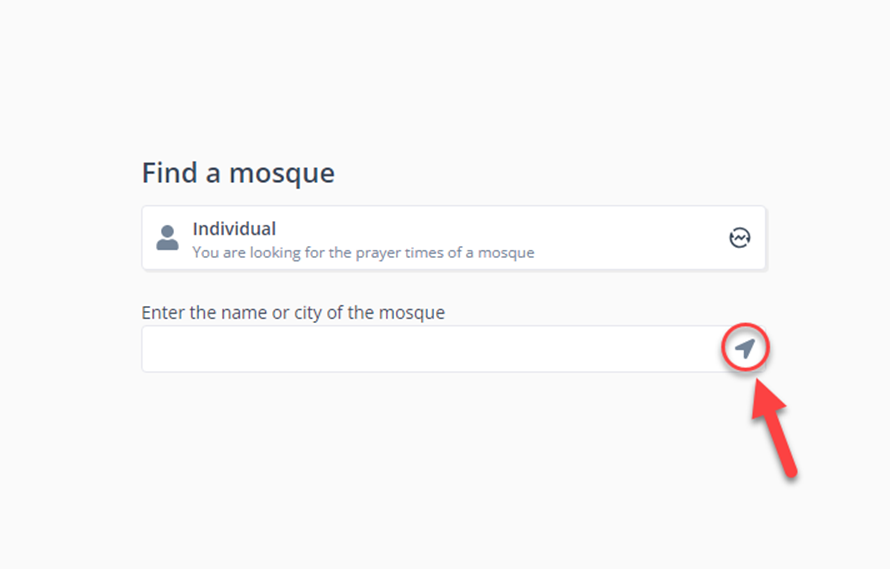Screen dimensions: 890x569
Task: Select the user silhouette icon
Action: (x=167, y=238)
